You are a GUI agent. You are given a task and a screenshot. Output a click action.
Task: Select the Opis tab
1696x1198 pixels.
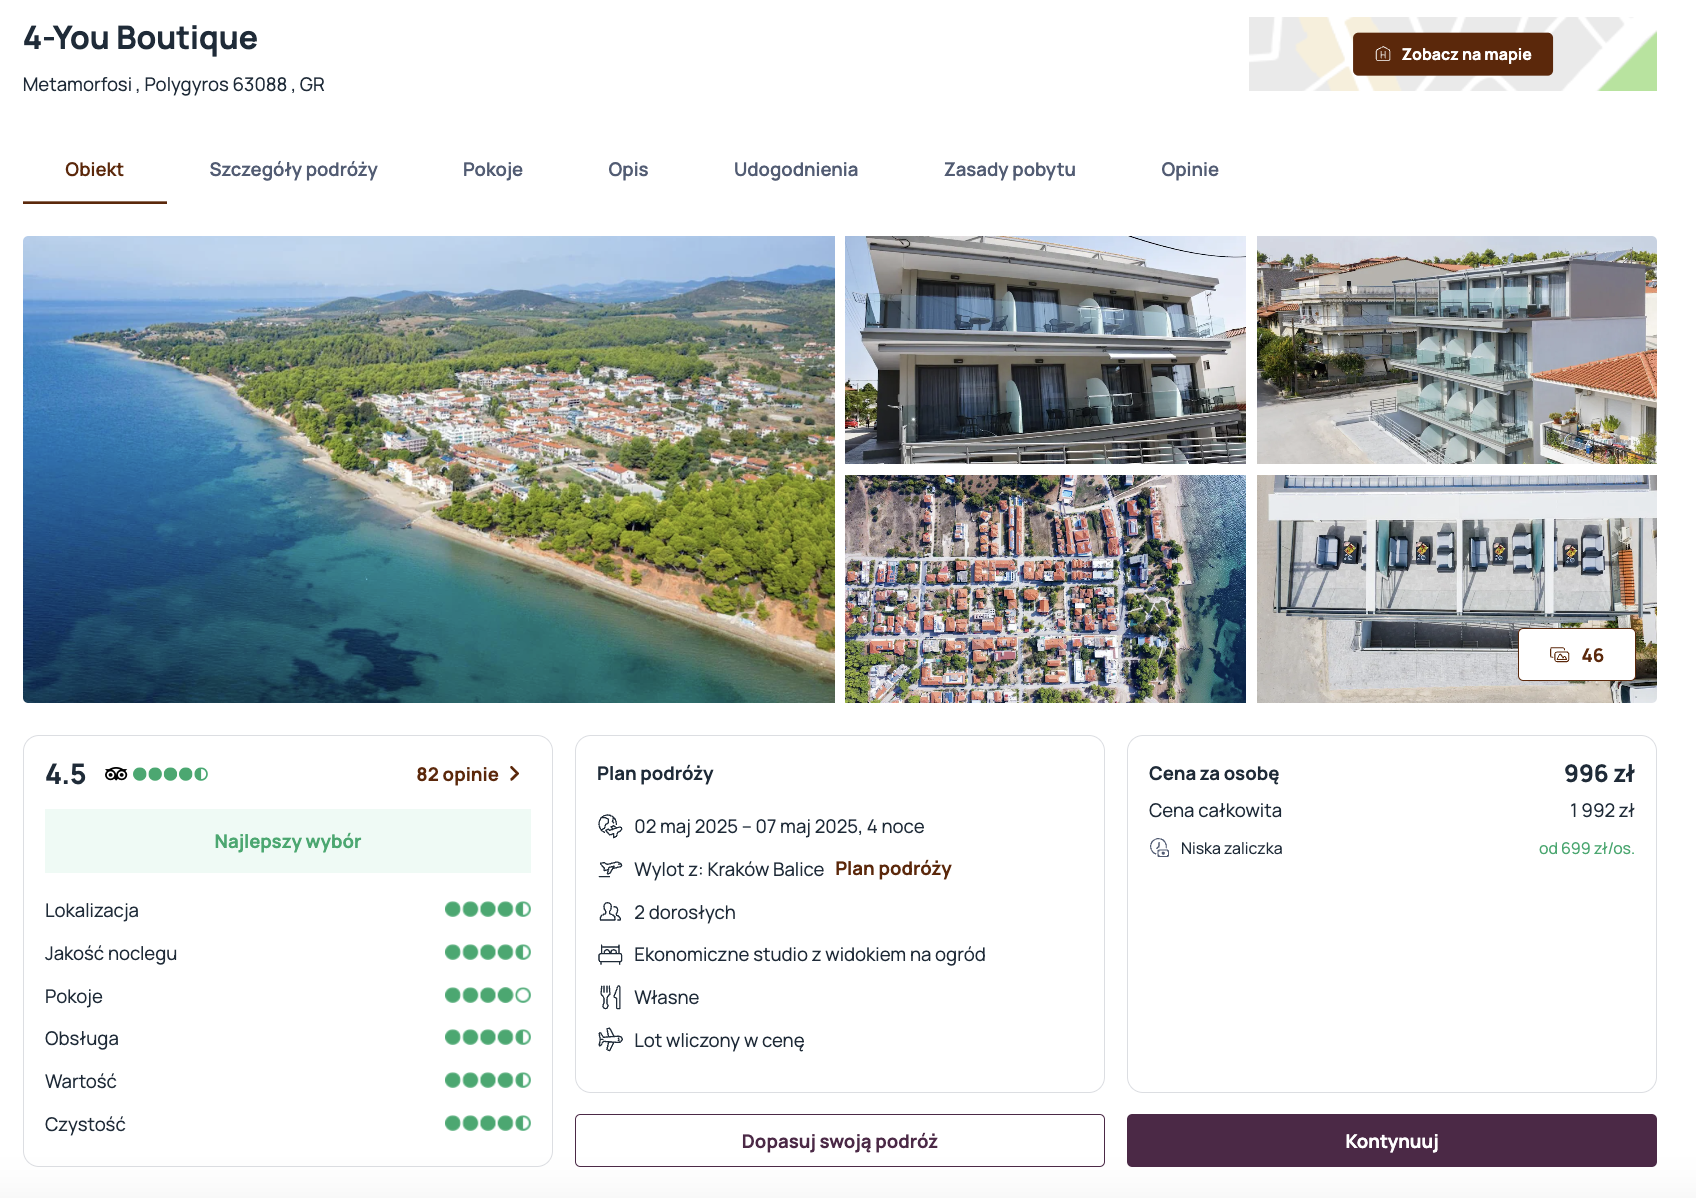tap(628, 170)
